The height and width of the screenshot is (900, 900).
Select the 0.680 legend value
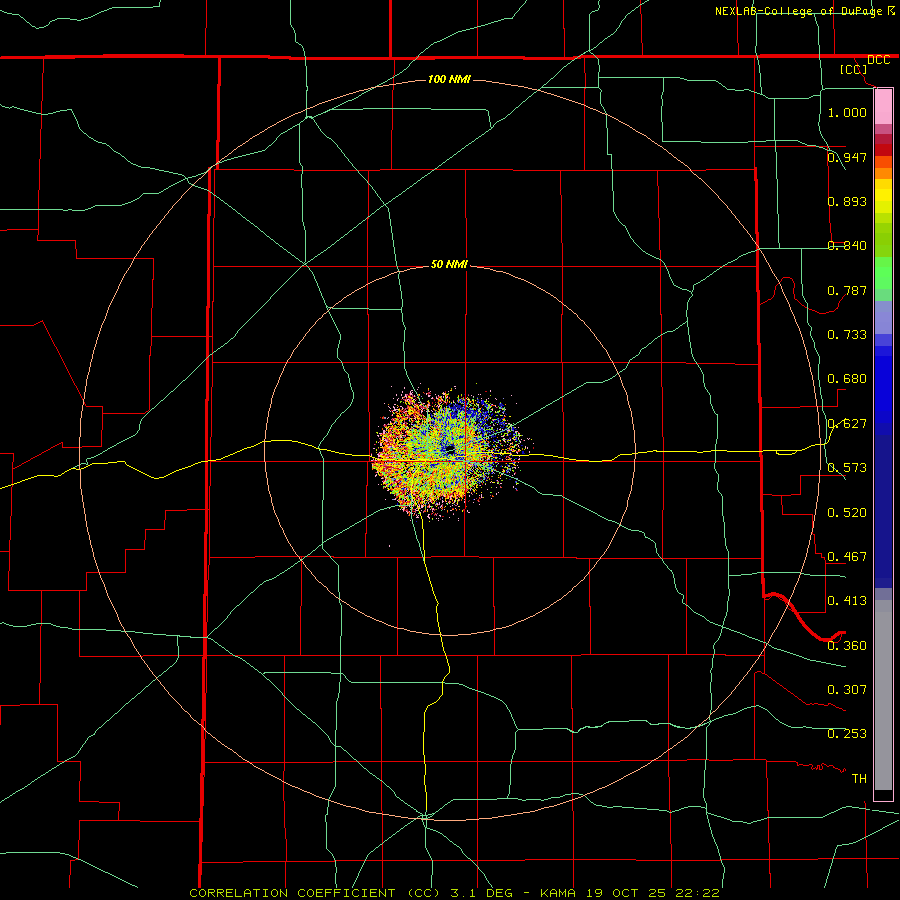(x=847, y=379)
